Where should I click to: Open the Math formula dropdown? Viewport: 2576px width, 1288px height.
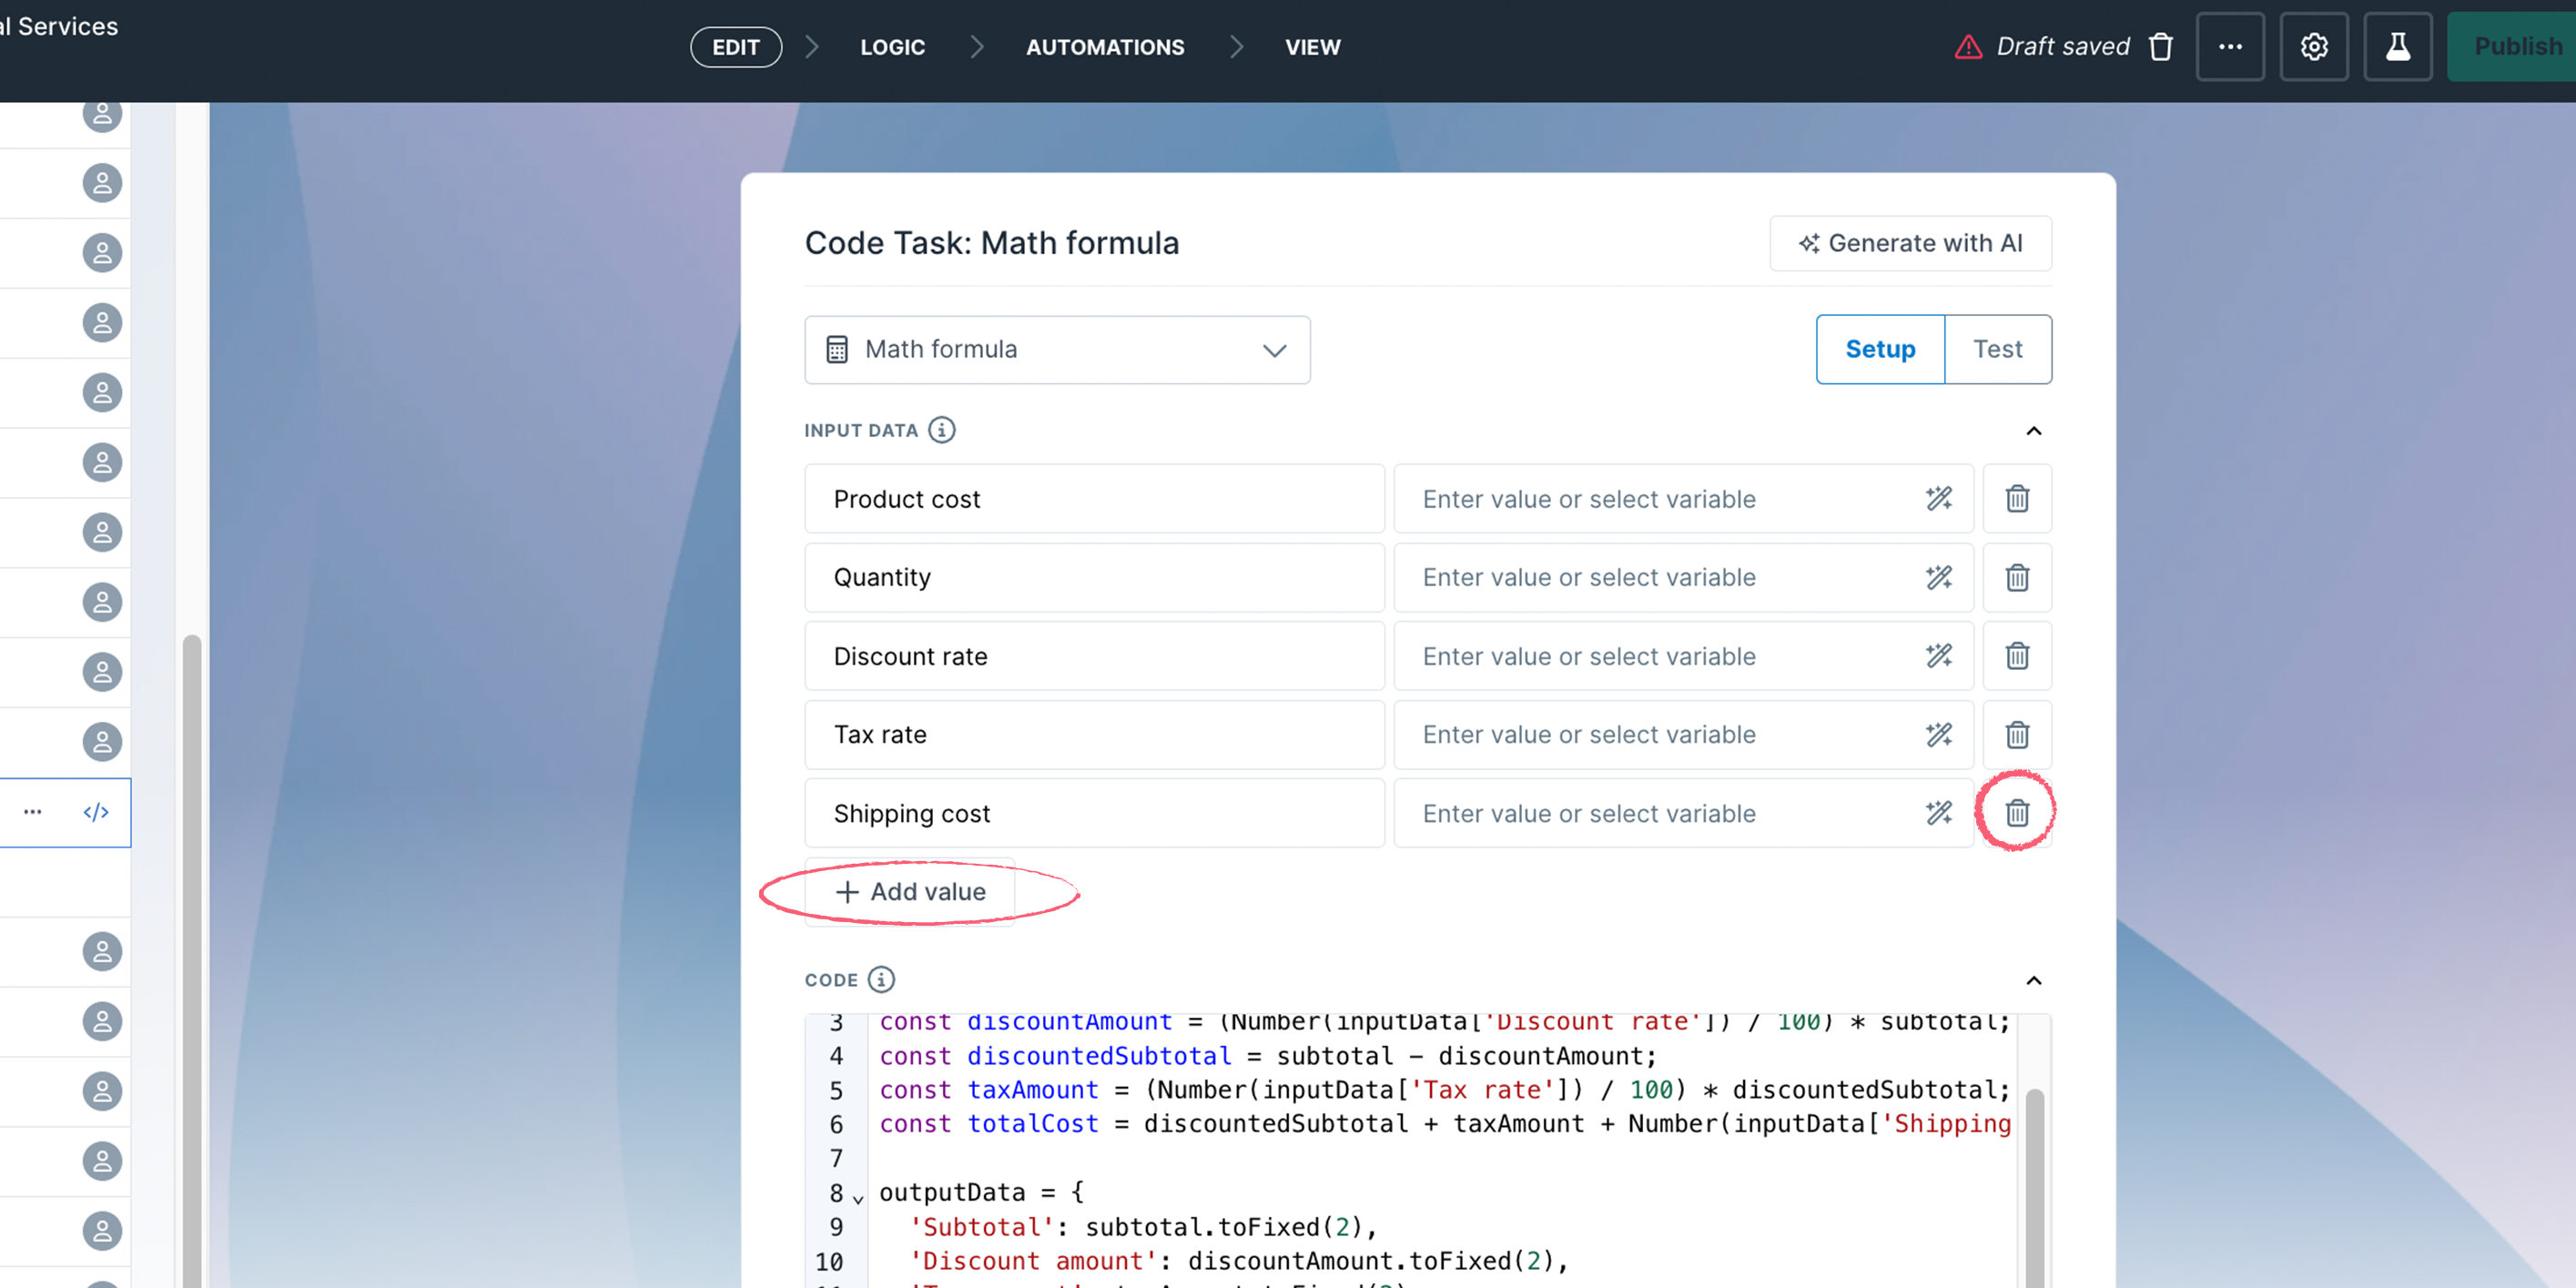(x=1057, y=350)
